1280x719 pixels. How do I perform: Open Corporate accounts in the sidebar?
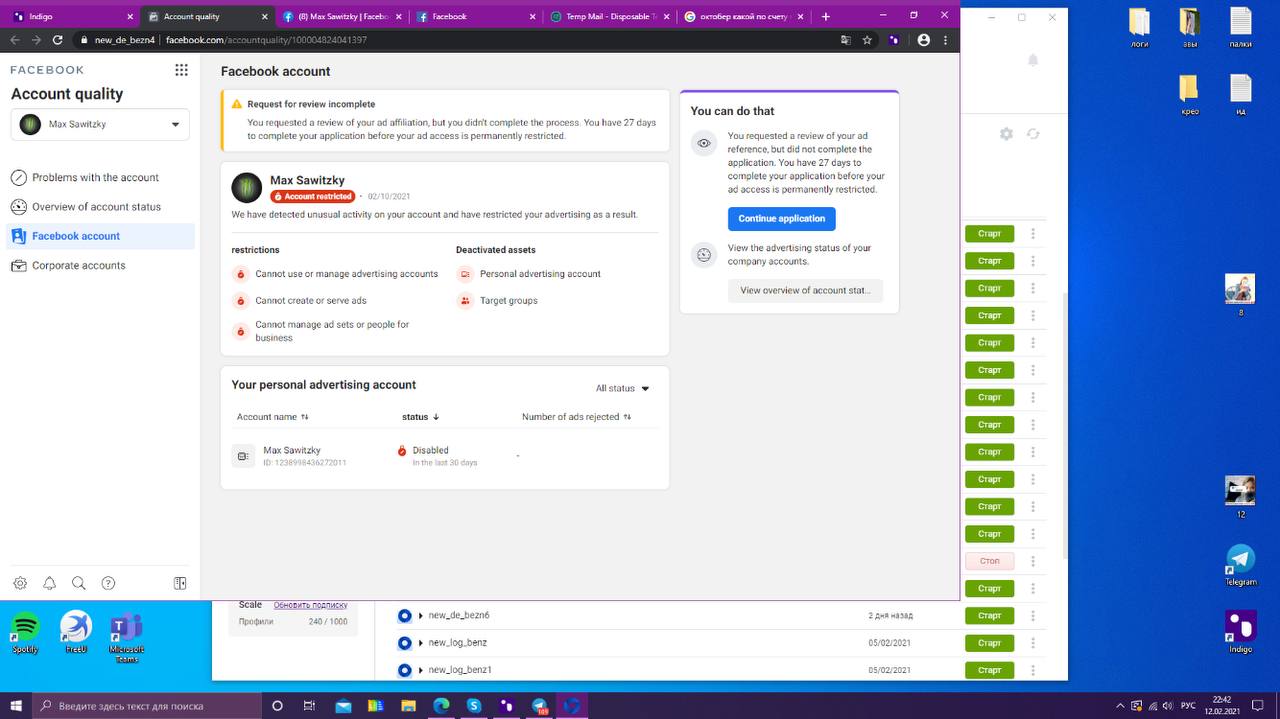[78, 266]
